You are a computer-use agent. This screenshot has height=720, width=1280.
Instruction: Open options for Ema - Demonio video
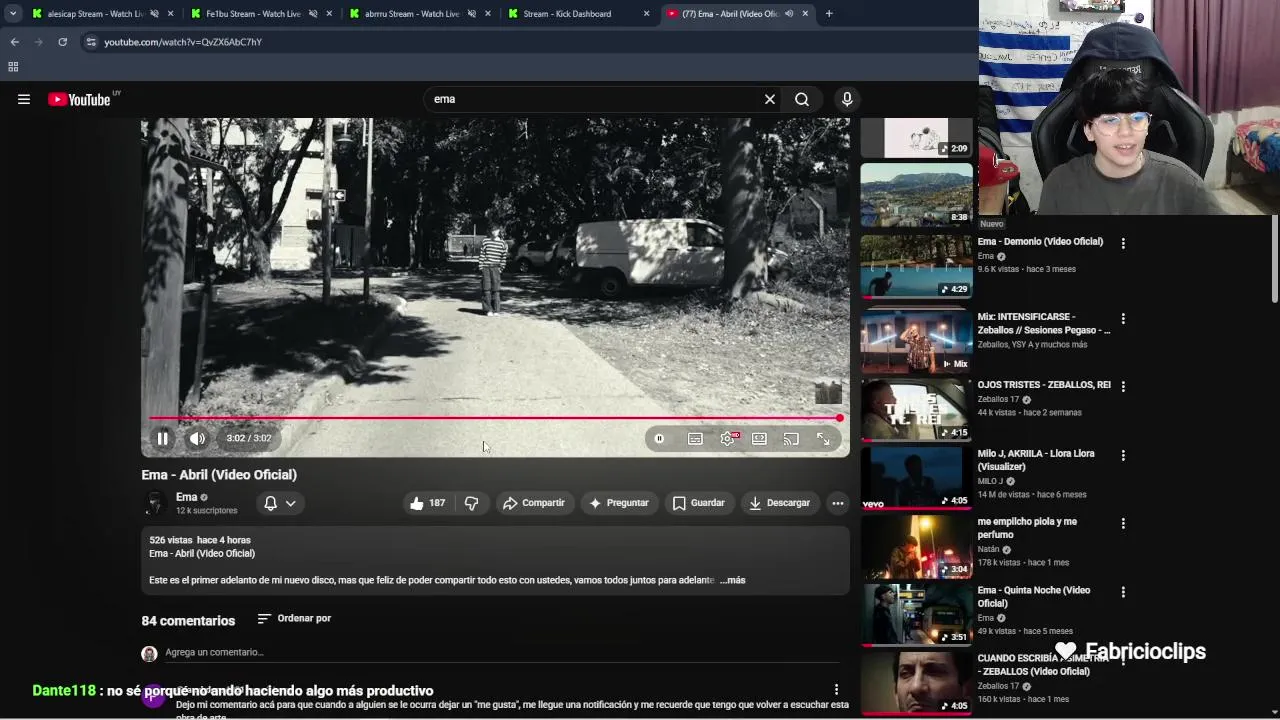(x=1123, y=243)
